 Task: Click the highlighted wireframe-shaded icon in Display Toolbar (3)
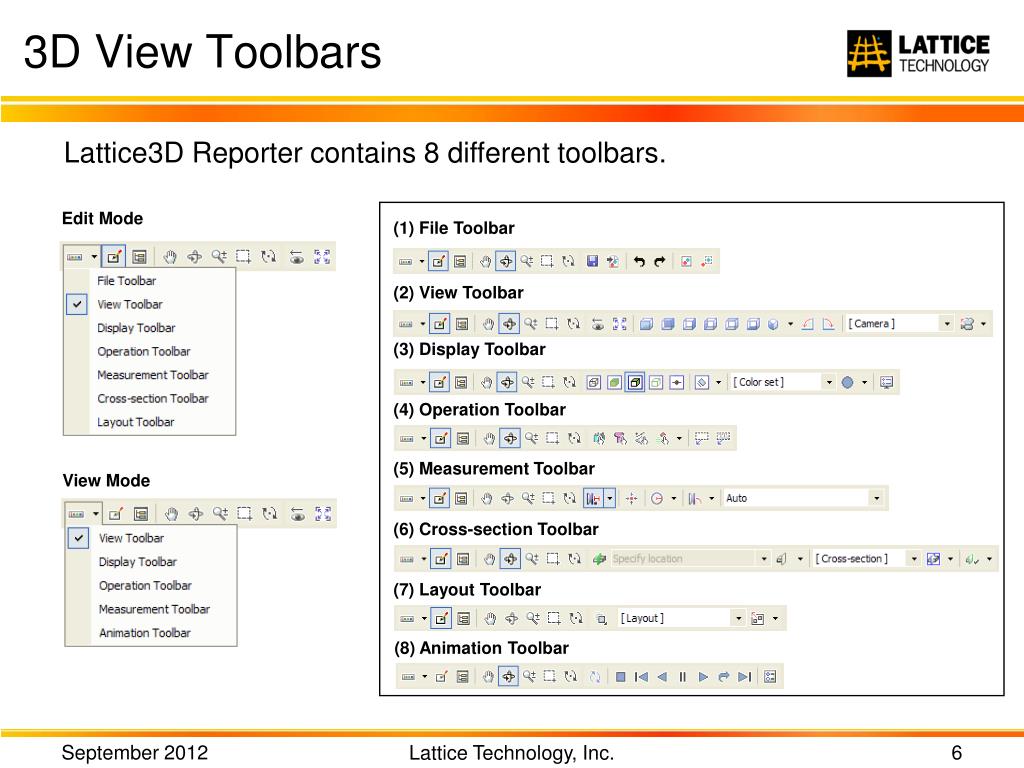point(635,382)
